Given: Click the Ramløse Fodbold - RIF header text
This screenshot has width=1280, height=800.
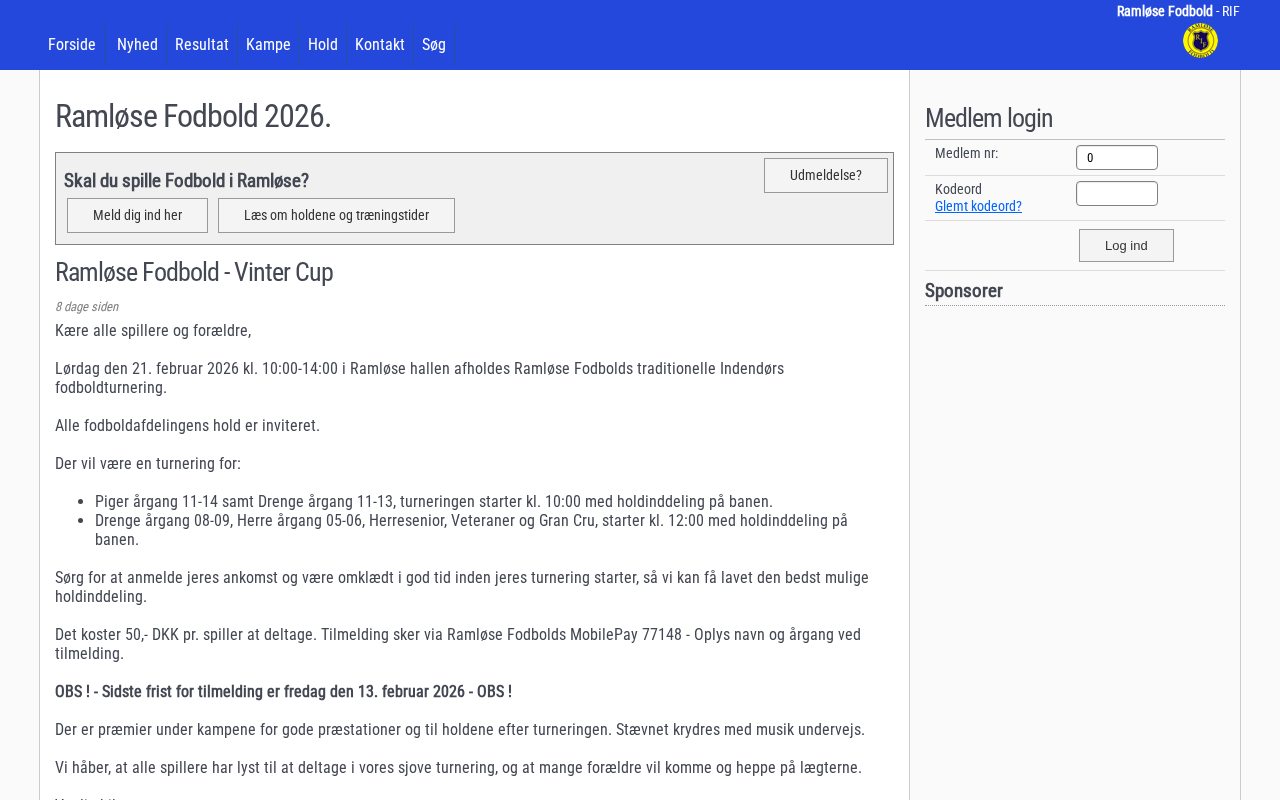Looking at the screenshot, I should click(x=1177, y=11).
